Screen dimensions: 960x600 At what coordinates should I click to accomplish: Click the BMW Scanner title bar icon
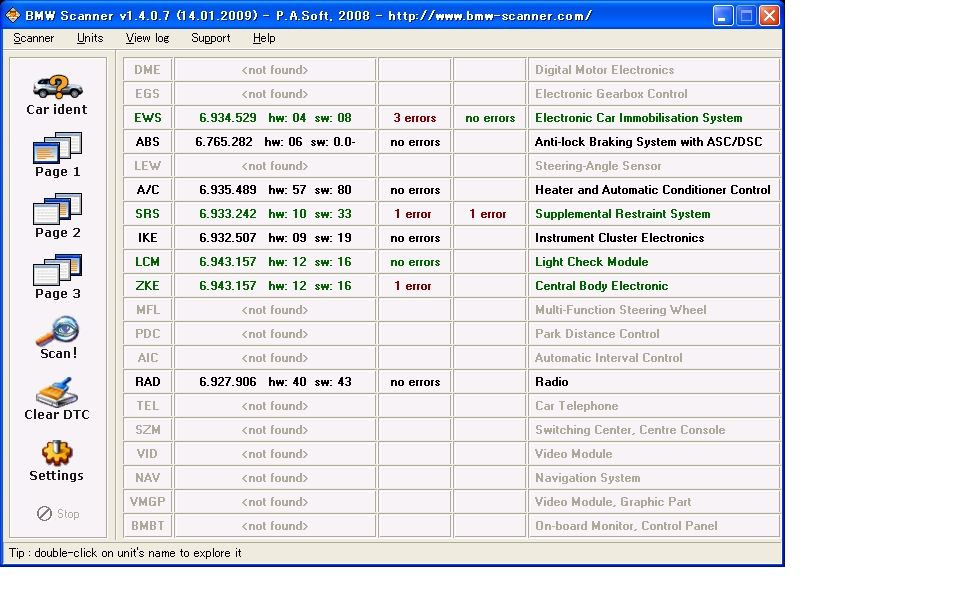(x=13, y=15)
